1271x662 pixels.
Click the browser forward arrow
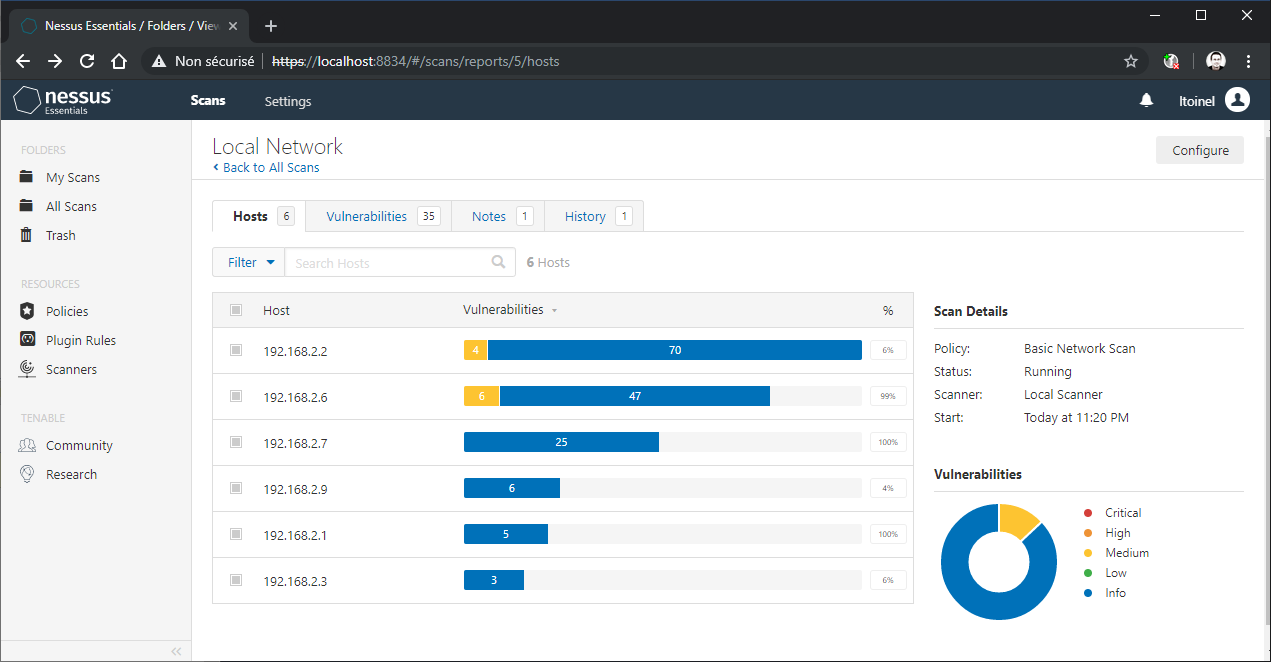[55, 61]
